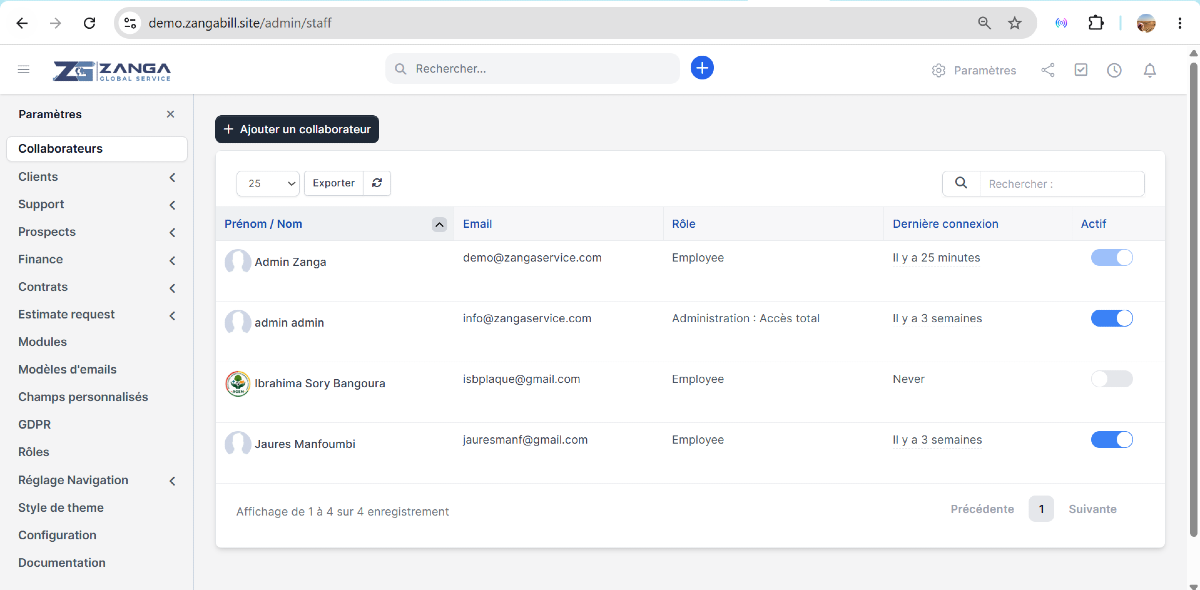Click Ibrahima Sory Bangoura's profile picture
This screenshot has height=590, width=1200.
[238, 384]
